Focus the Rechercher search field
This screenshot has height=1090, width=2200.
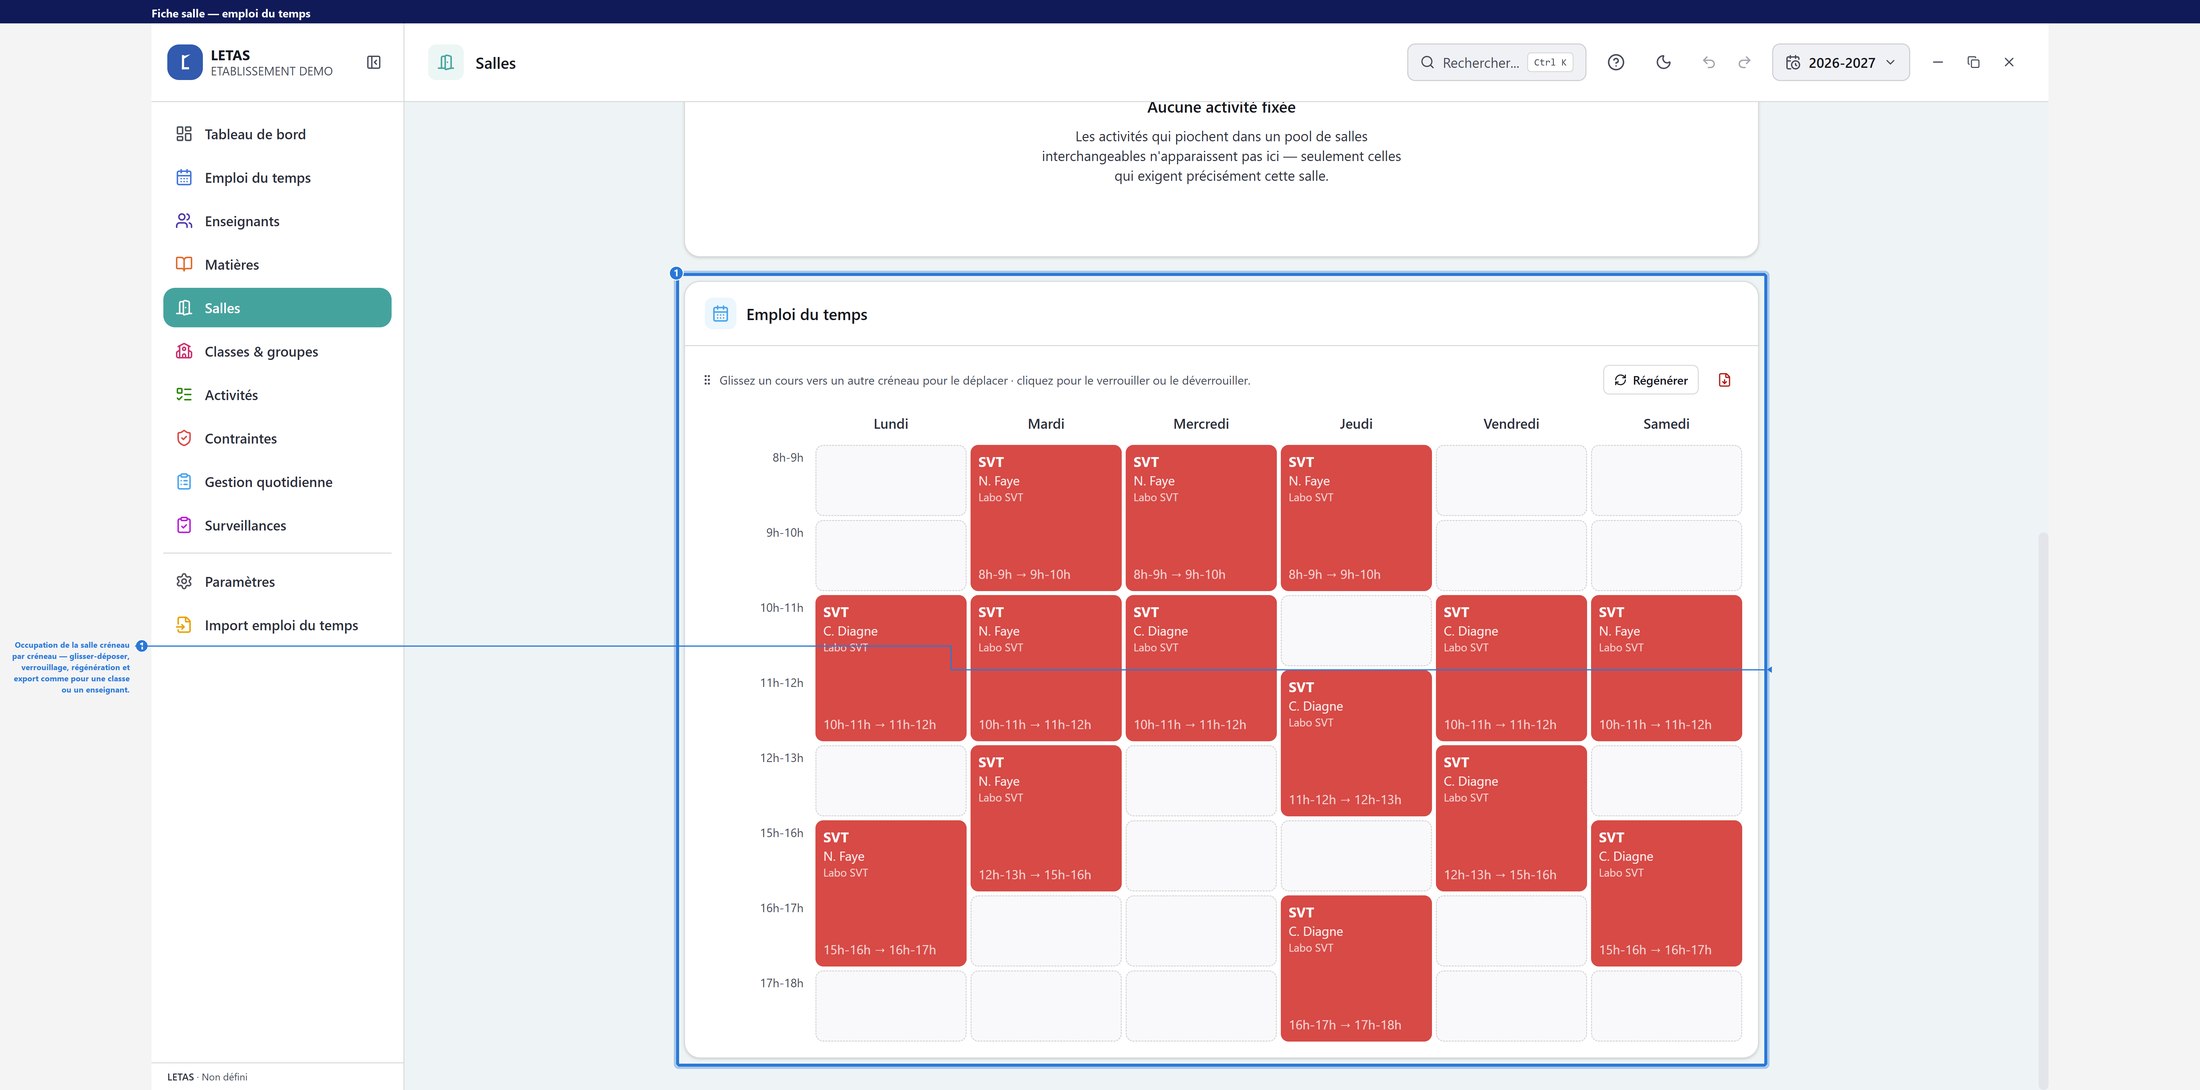pos(1496,62)
